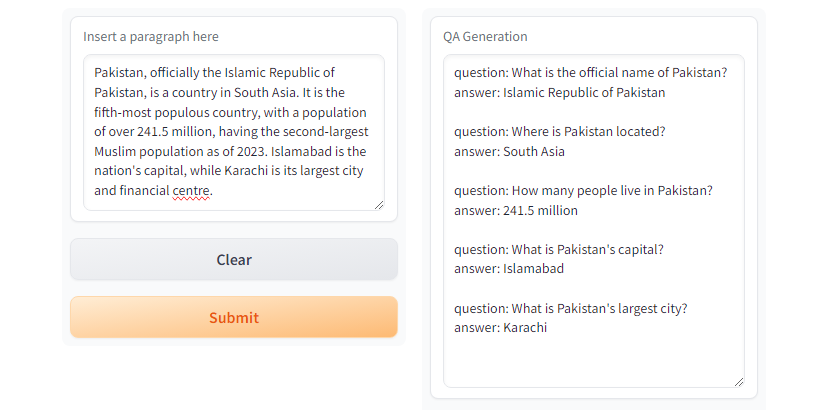Click the answer line "South Asia"

[534, 152]
